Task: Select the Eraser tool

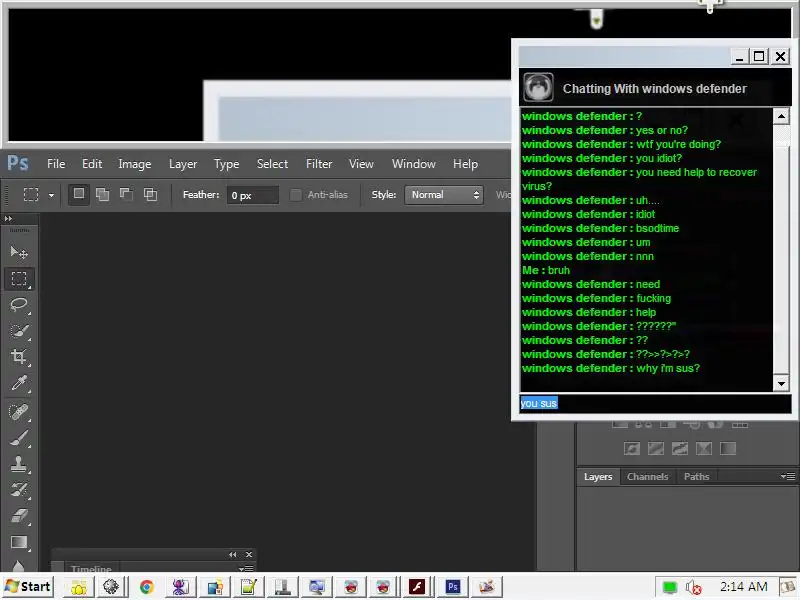Action: click(x=19, y=516)
